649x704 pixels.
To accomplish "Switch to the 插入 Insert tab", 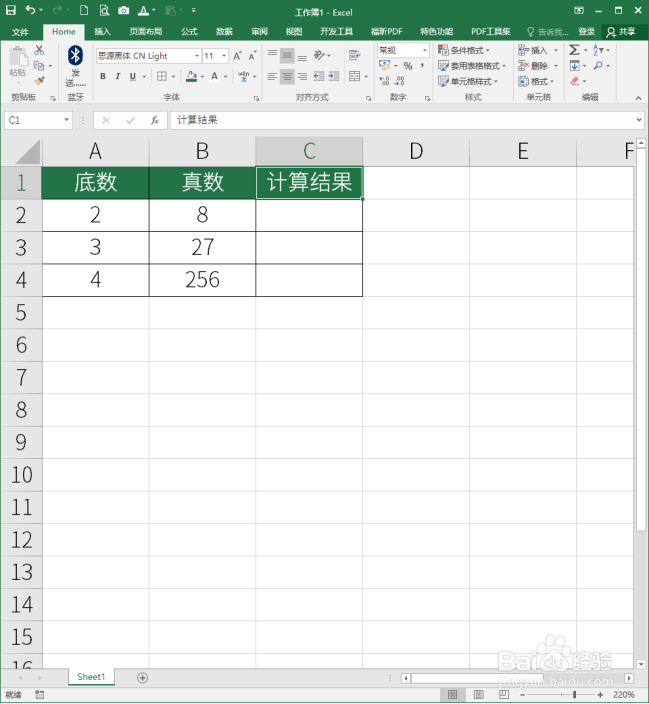I will click(x=102, y=31).
